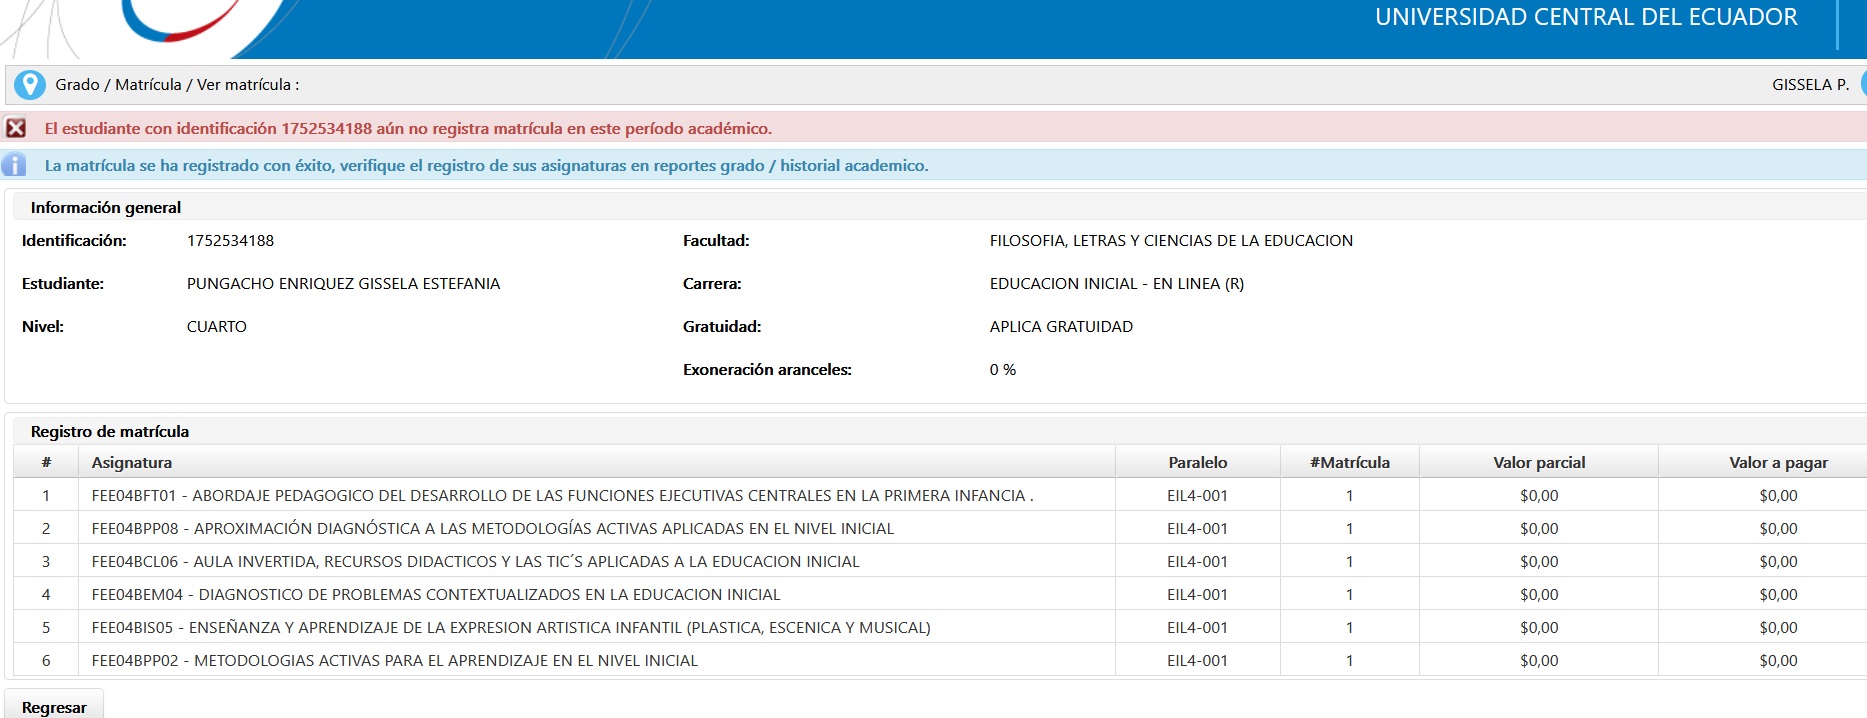
Task: Click the Paralelo column header
Action: [x=1197, y=462]
